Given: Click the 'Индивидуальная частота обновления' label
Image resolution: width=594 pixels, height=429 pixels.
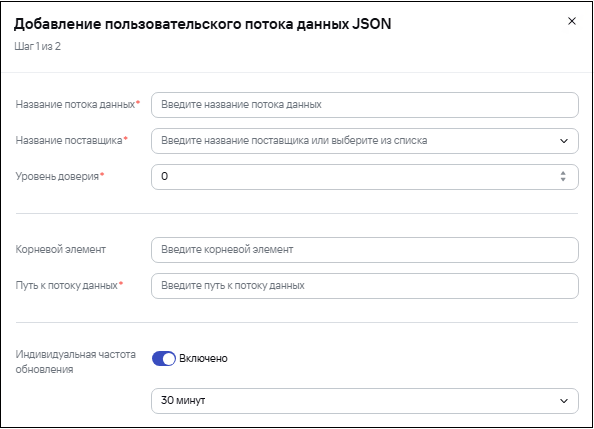Looking at the screenshot, I should (x=75, y=362).
